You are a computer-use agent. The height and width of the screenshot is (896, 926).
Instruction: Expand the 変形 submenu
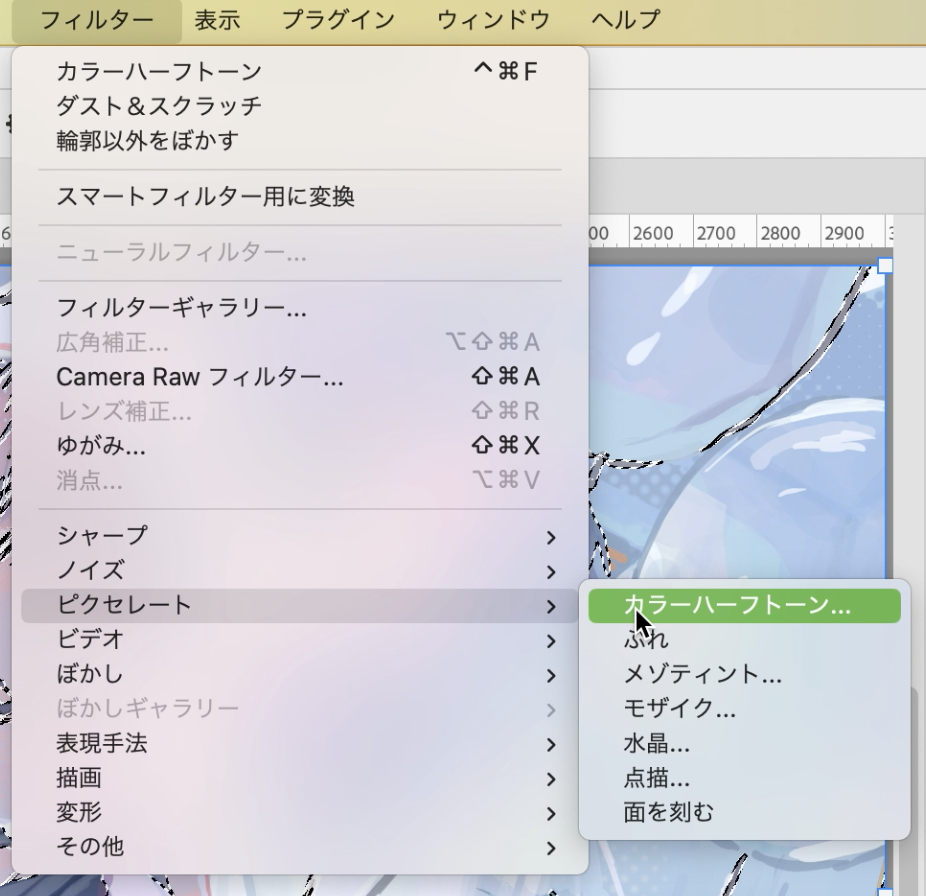click(300, 813)
